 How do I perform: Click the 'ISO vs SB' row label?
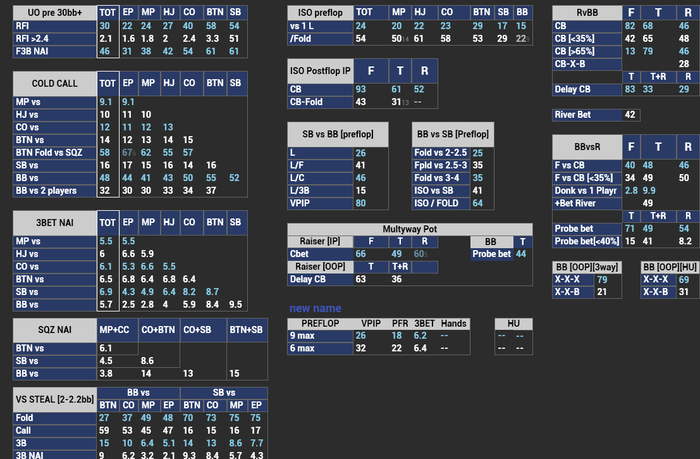point(441,191)
